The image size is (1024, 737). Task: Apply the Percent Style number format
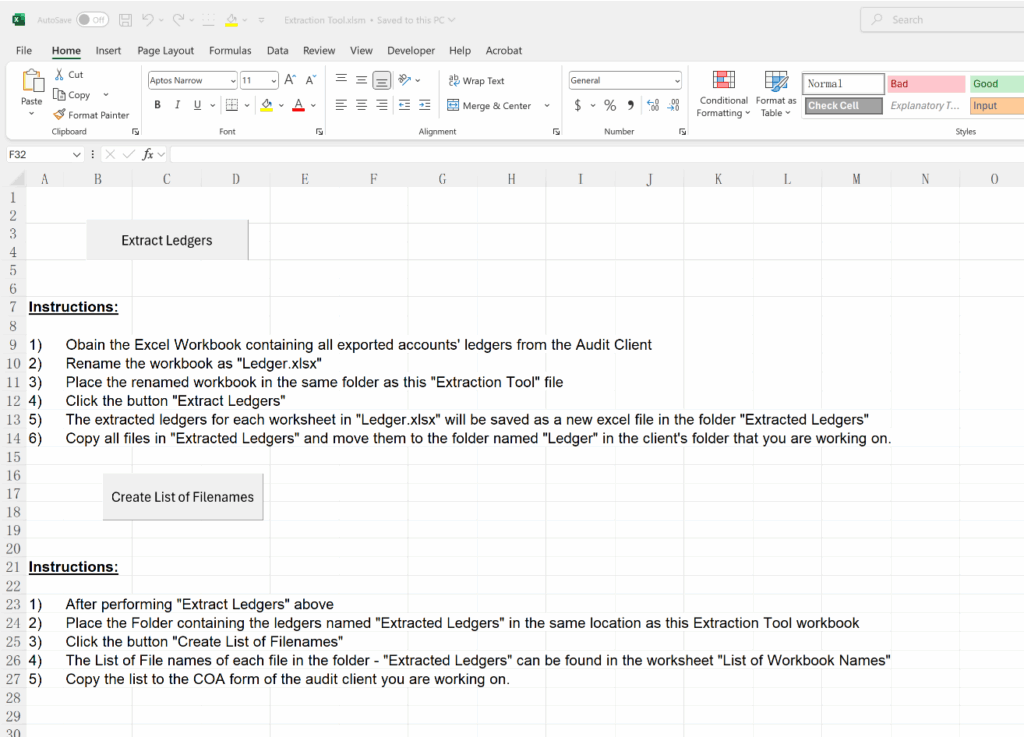click(608, 103)
